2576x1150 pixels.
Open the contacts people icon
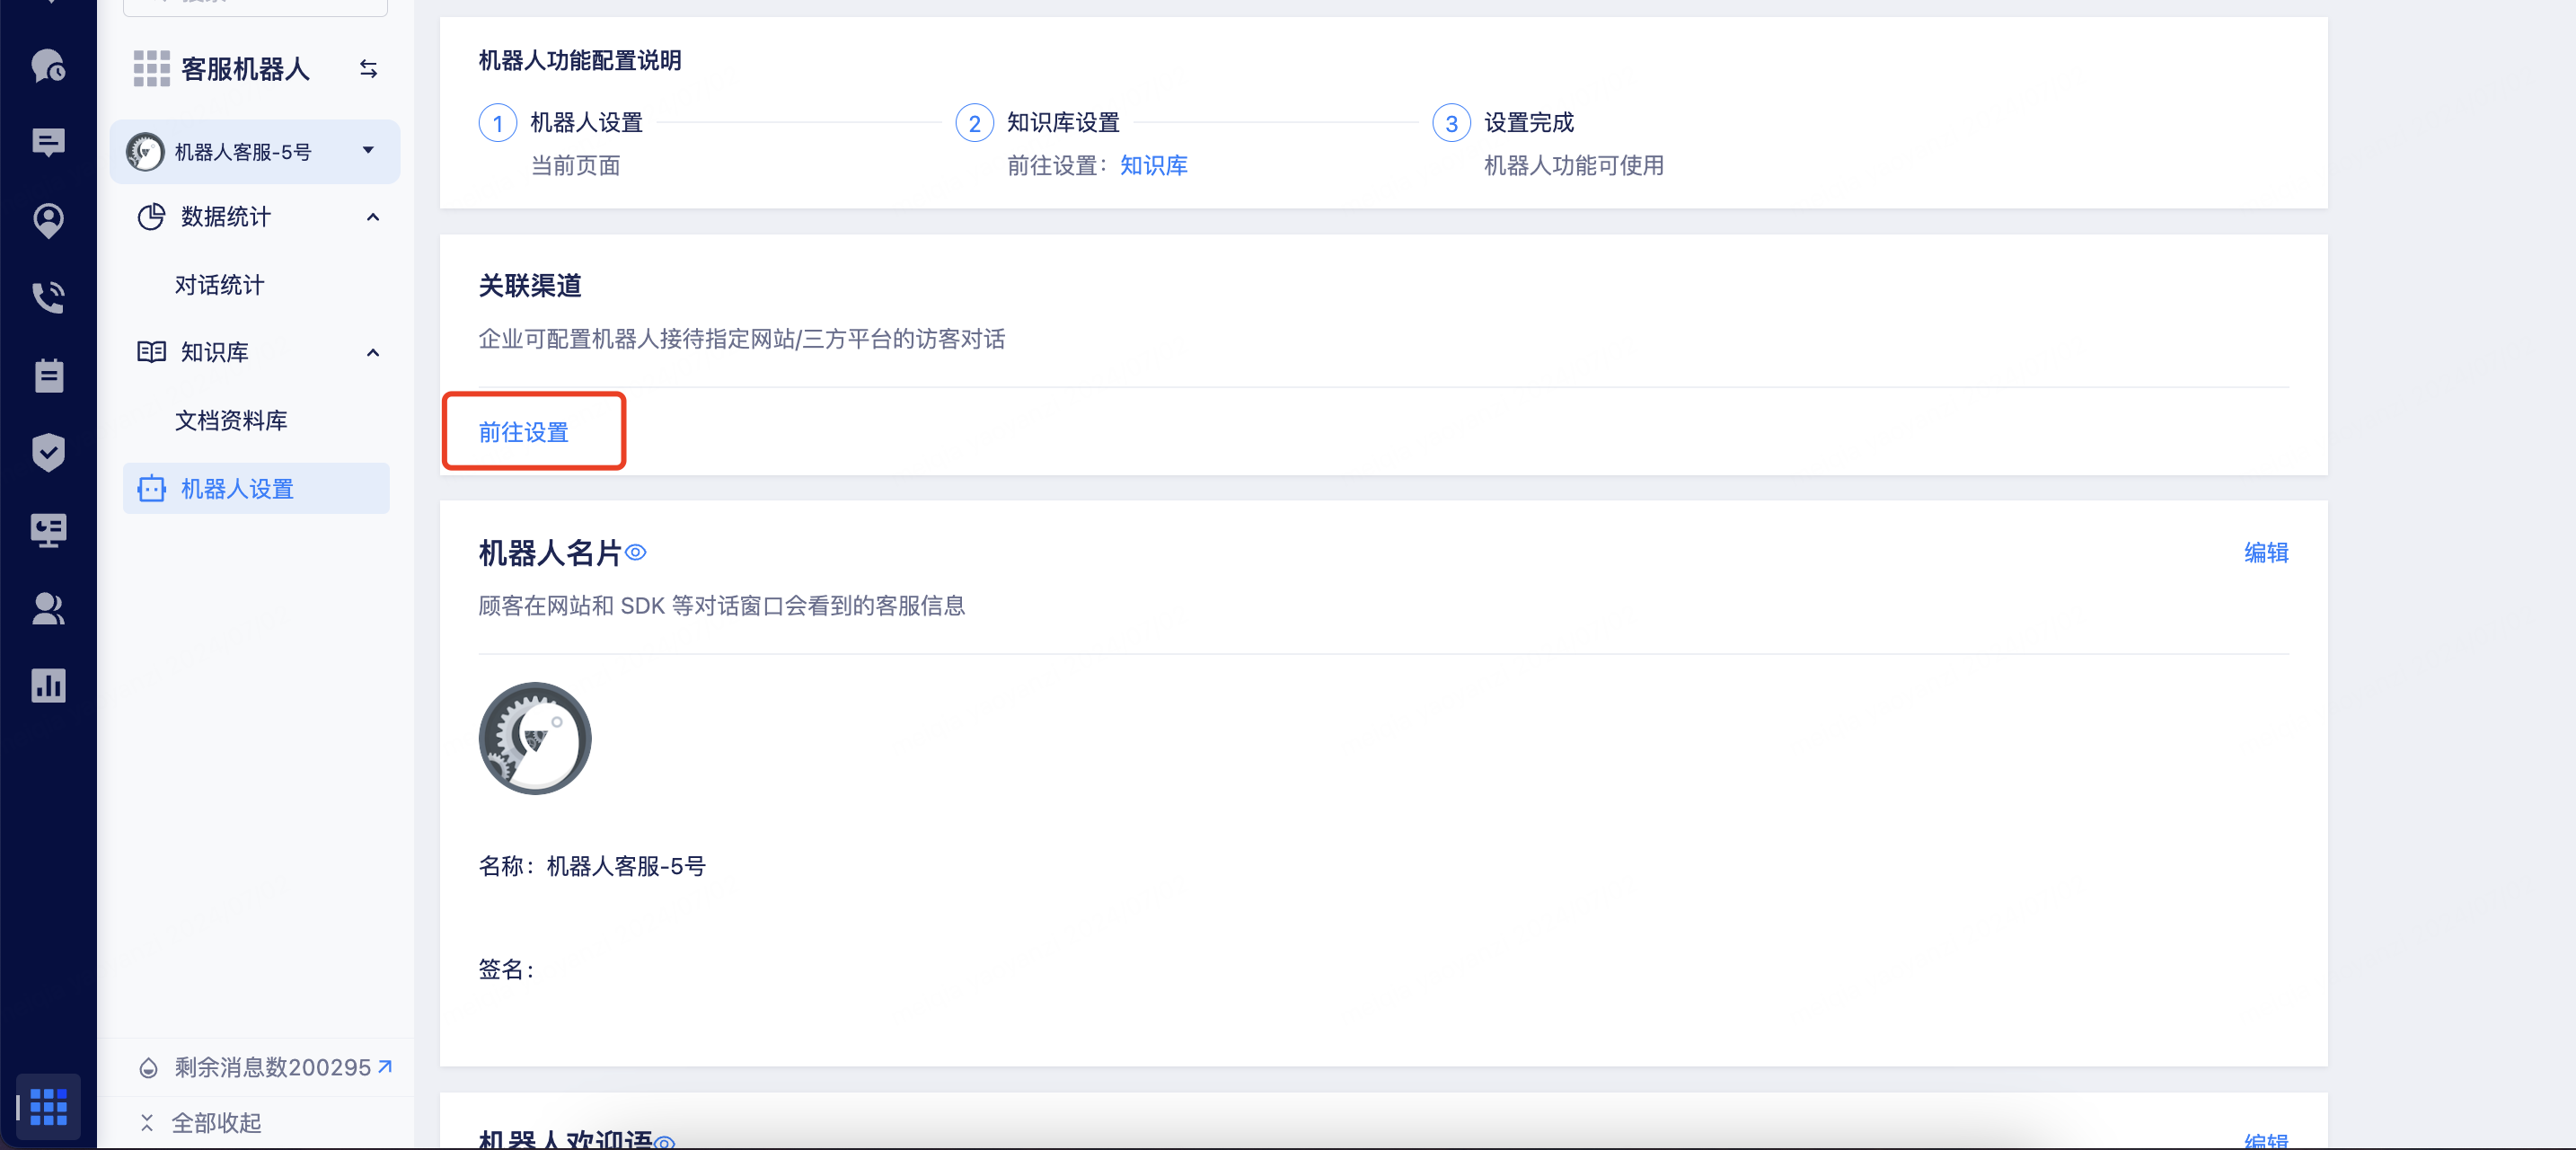(x=48, y=608)
